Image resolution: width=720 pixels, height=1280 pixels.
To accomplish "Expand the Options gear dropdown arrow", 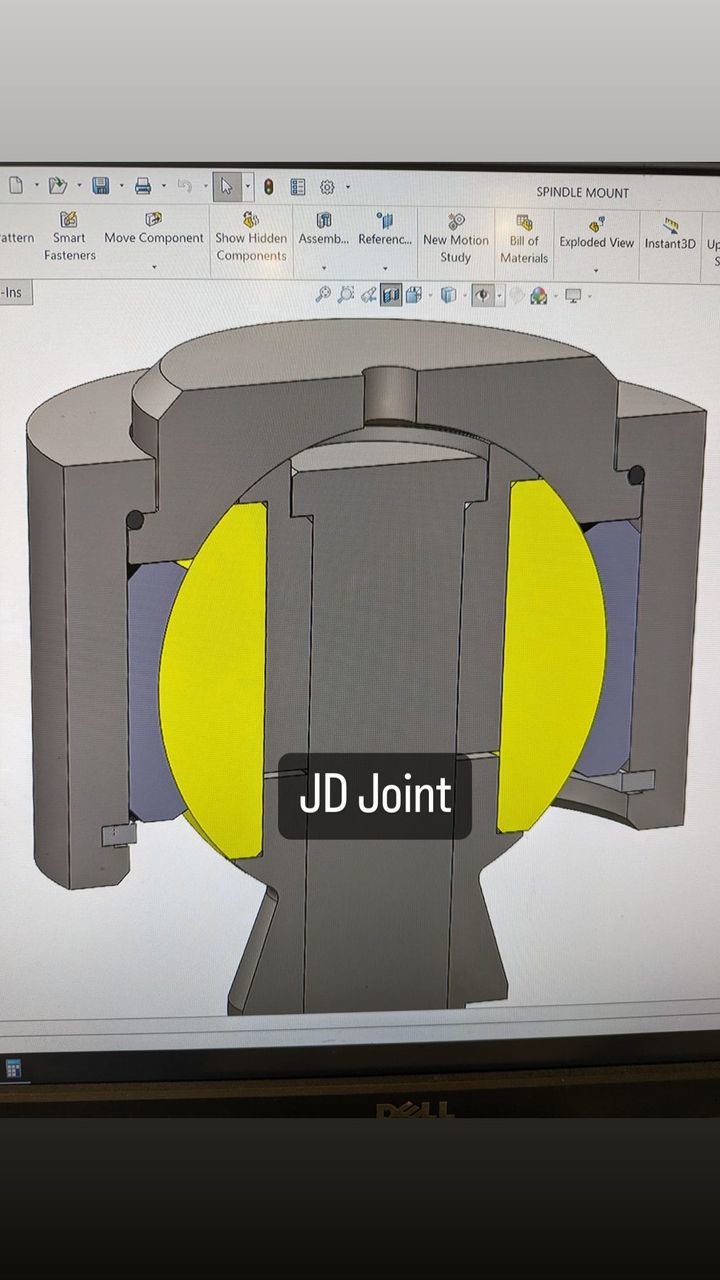I will click(x=348, y=187).
